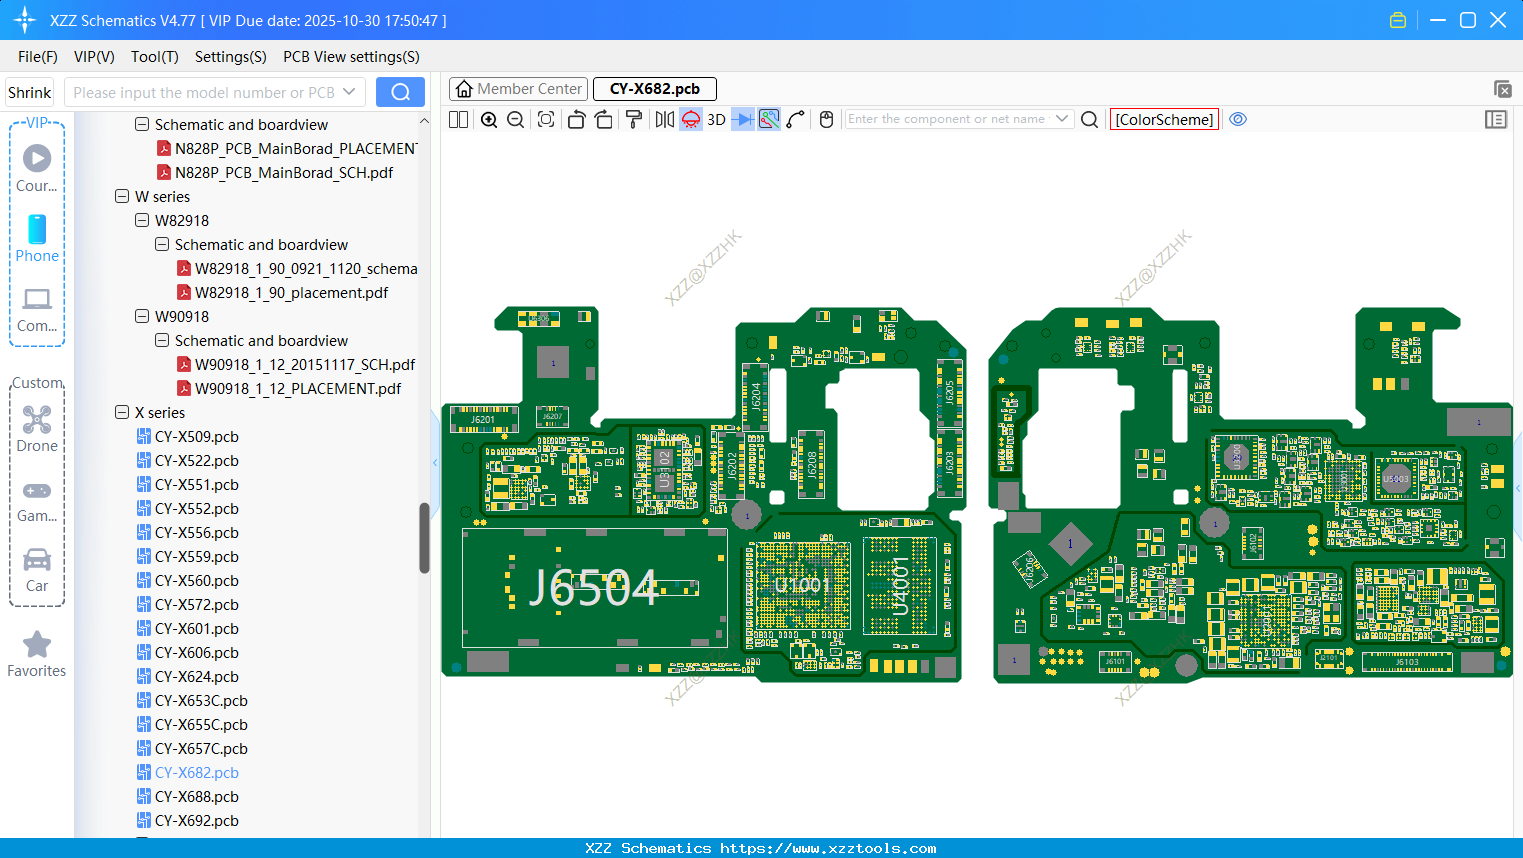Open CY-X688.pcb file in tree
The width and height of the screenshot is (1523, 858).
click(196, 797)
